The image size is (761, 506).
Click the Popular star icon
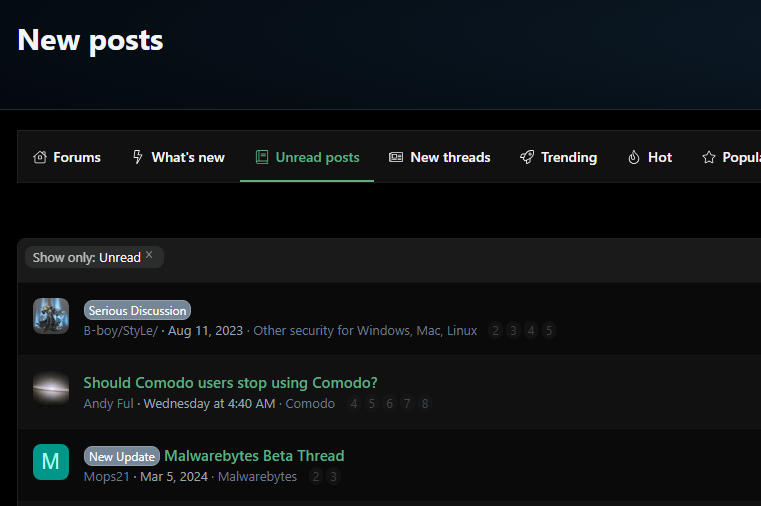coord(709,157)
